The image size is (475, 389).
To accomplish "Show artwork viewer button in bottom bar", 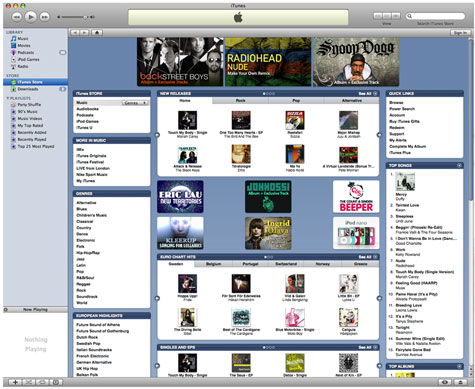I will pos(56,382).
